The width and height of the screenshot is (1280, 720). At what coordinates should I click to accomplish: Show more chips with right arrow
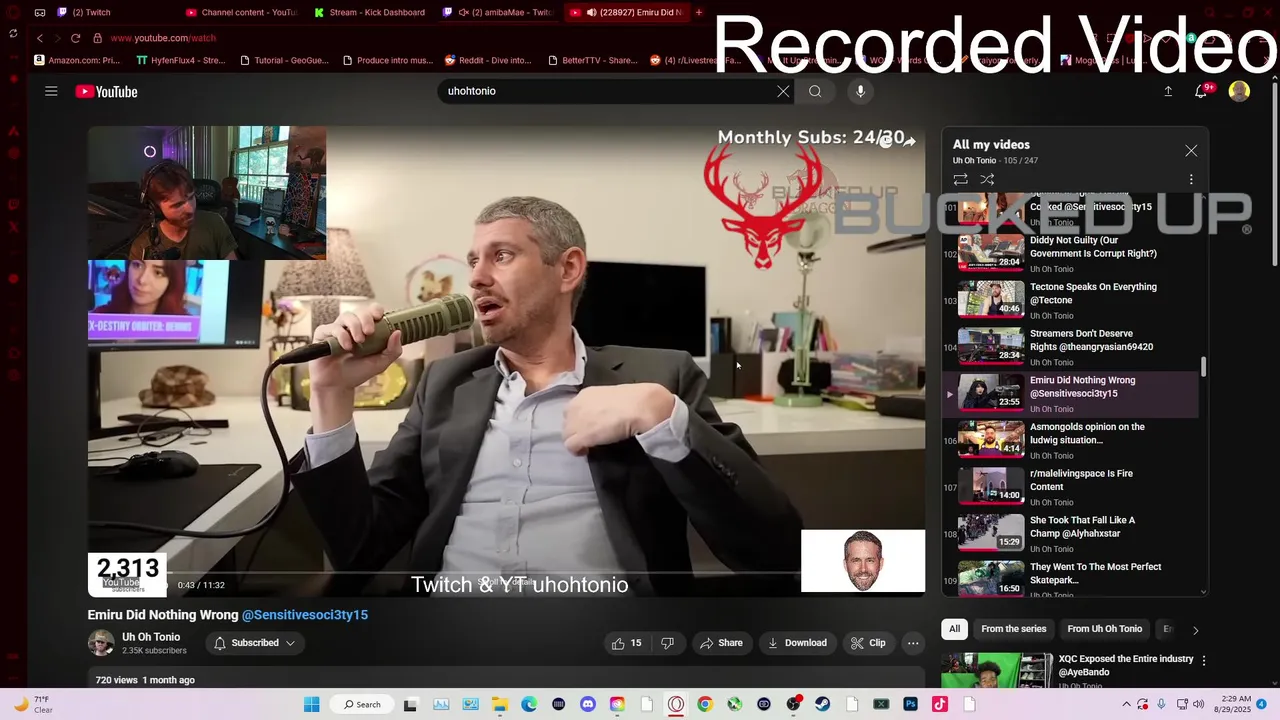pyautogui.click(x=1195, y=630)
